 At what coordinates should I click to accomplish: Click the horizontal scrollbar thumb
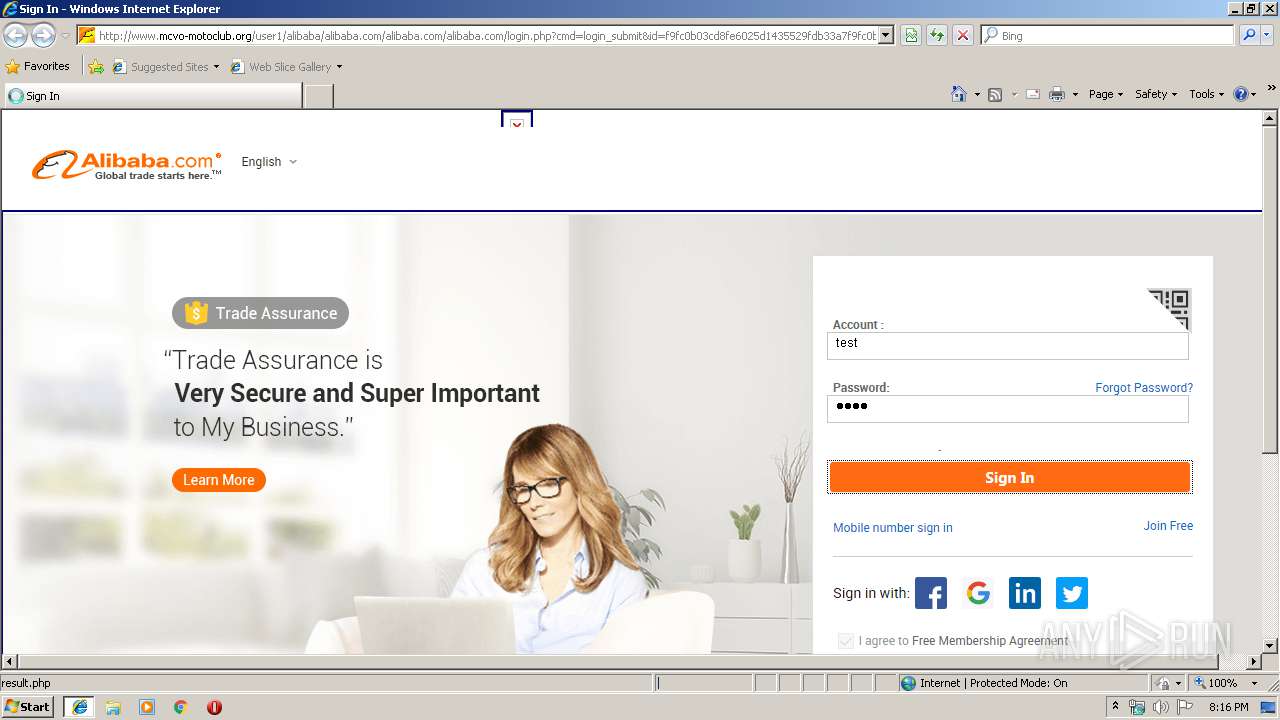point(618,661)
